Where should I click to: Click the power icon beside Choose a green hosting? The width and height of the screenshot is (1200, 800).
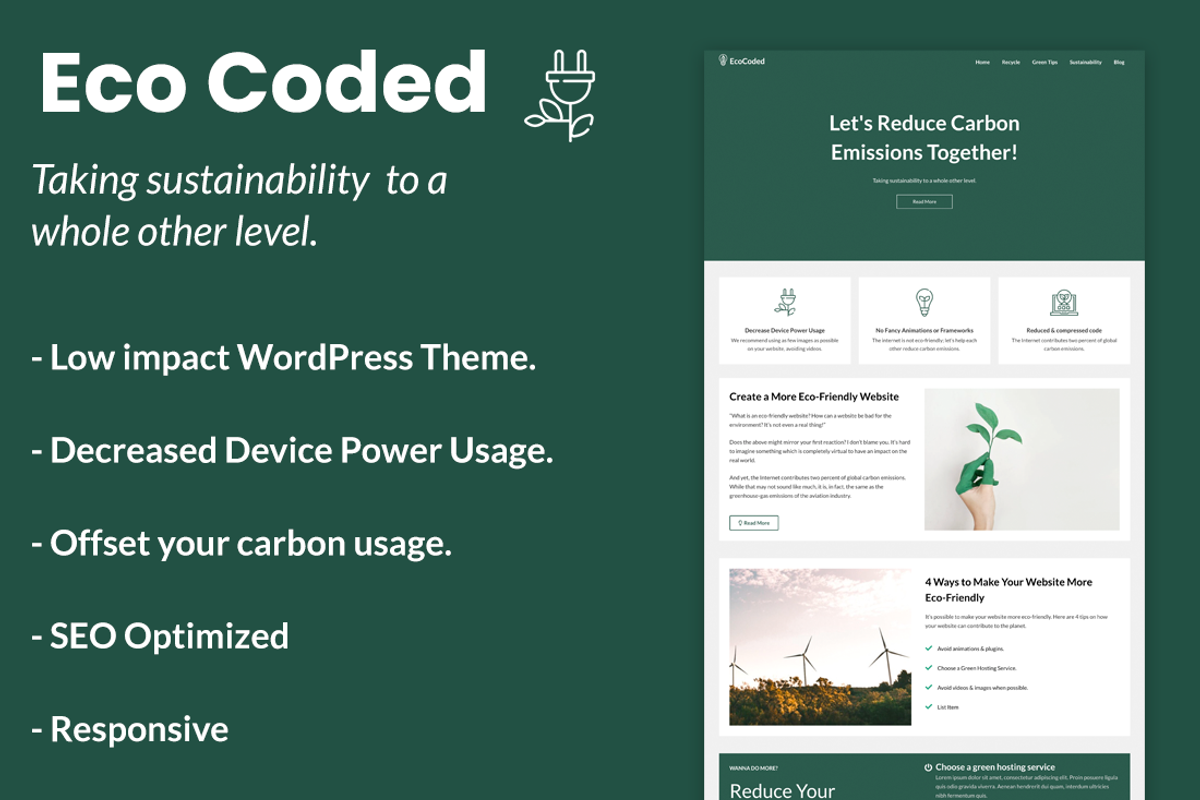tap(929, 768)
